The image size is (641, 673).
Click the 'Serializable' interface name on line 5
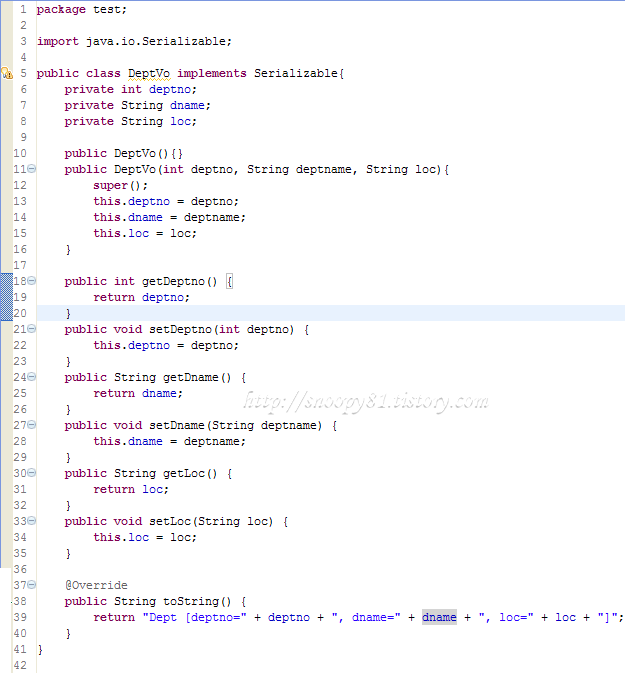(296, 73)
